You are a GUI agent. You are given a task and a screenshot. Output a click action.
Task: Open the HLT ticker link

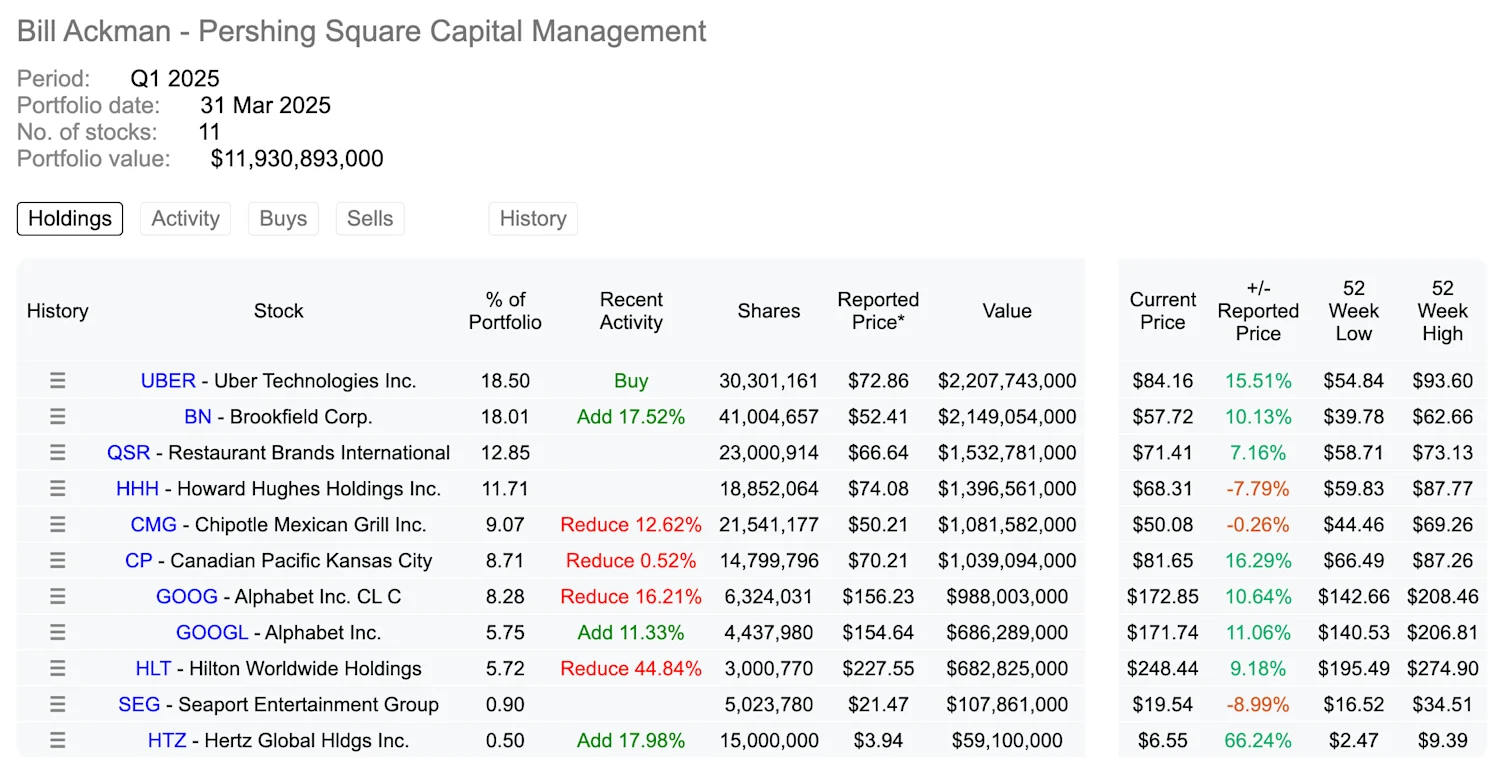tap(153, 669)
